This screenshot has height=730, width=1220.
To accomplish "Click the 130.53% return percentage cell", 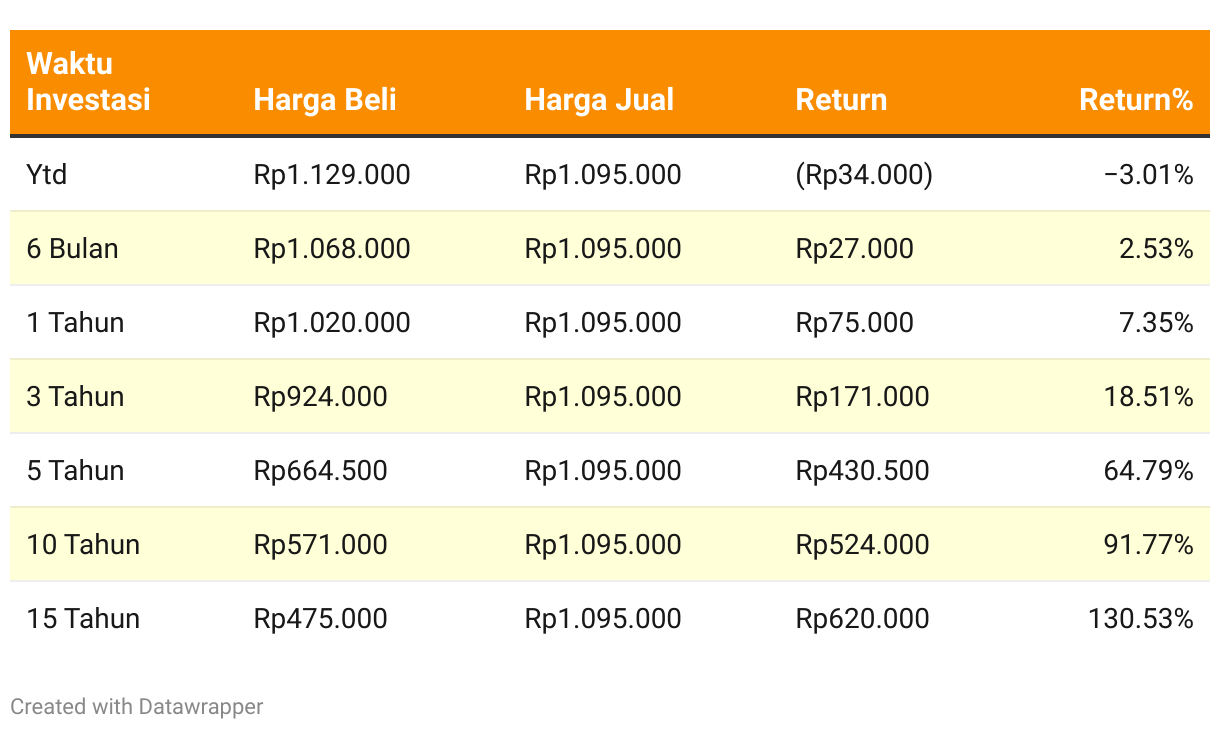I will click(1141, 619).
